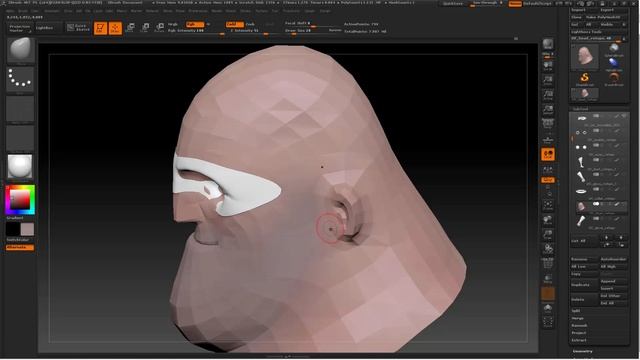Click the Zoom document icon in right shelf
This screenshot has height=360, width=640.
(x=548, y=80)
